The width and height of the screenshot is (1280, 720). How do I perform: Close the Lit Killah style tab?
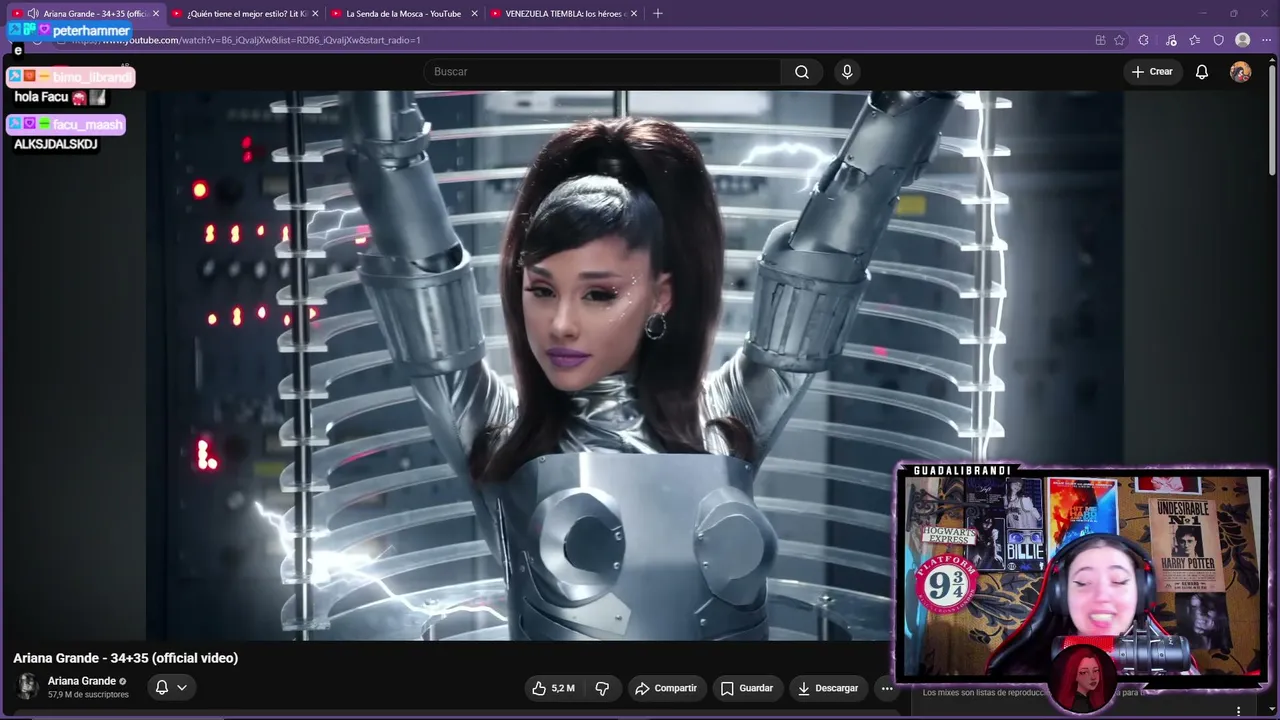[315, 14]
